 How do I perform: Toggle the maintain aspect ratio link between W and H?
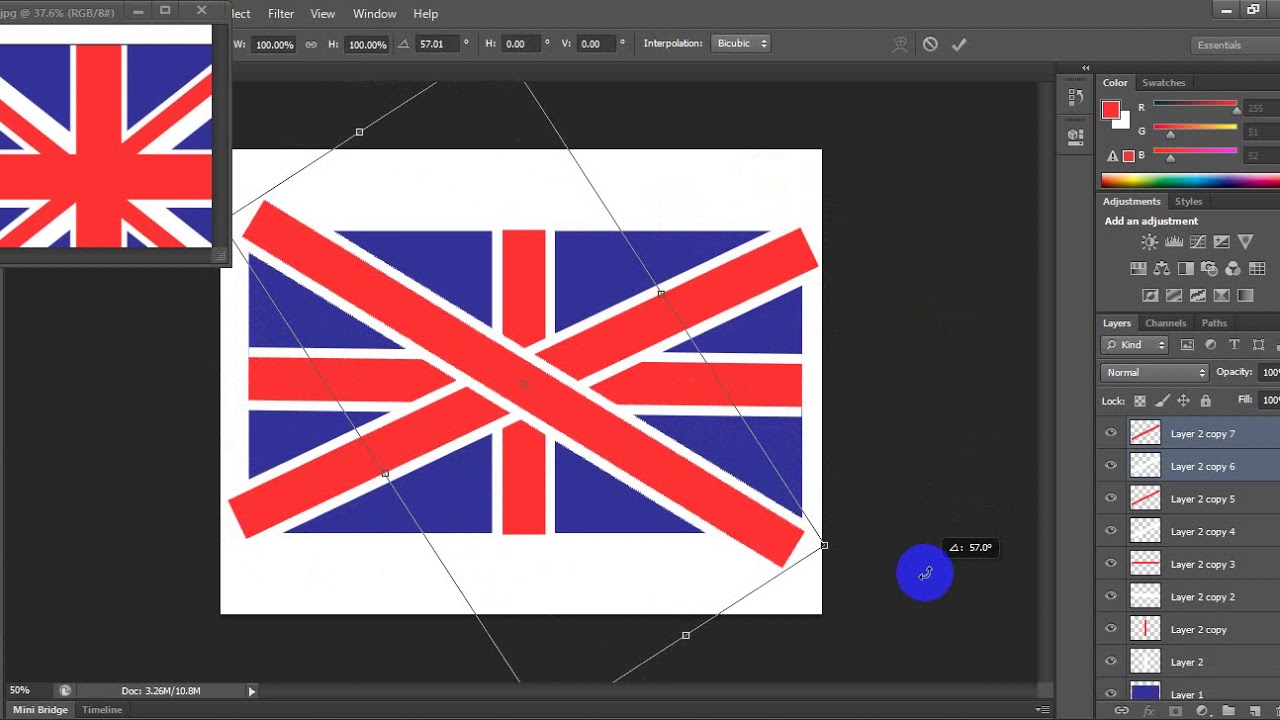[x=311, y=44]
